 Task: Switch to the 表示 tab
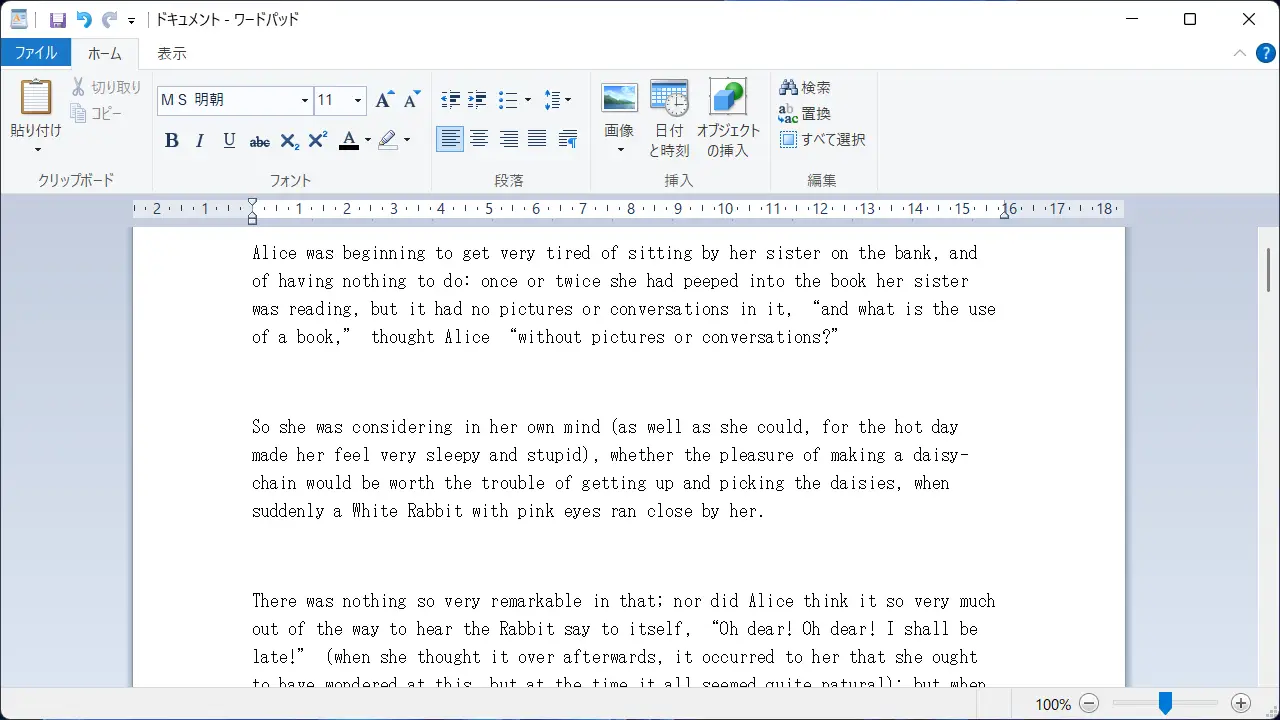pyautogui.click(x=172, y=53)
